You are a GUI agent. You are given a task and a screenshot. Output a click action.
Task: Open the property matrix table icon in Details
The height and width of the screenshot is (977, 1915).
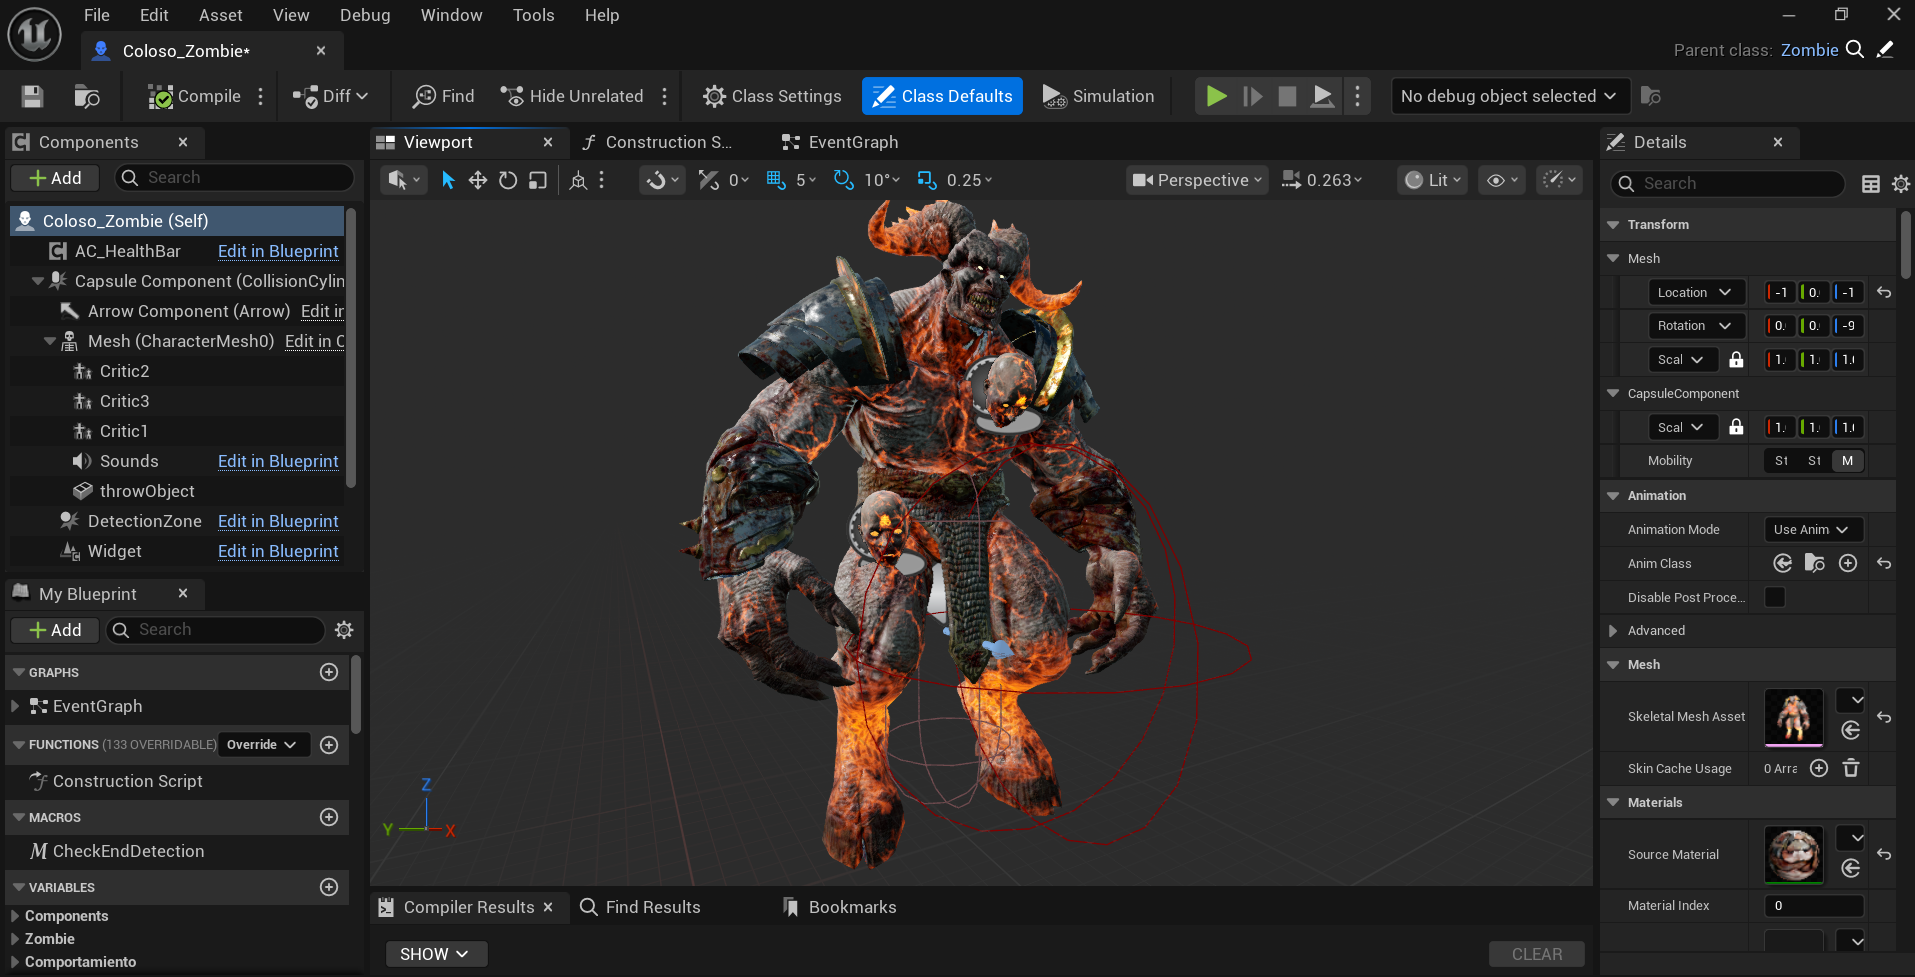(x=1871, y=184)
